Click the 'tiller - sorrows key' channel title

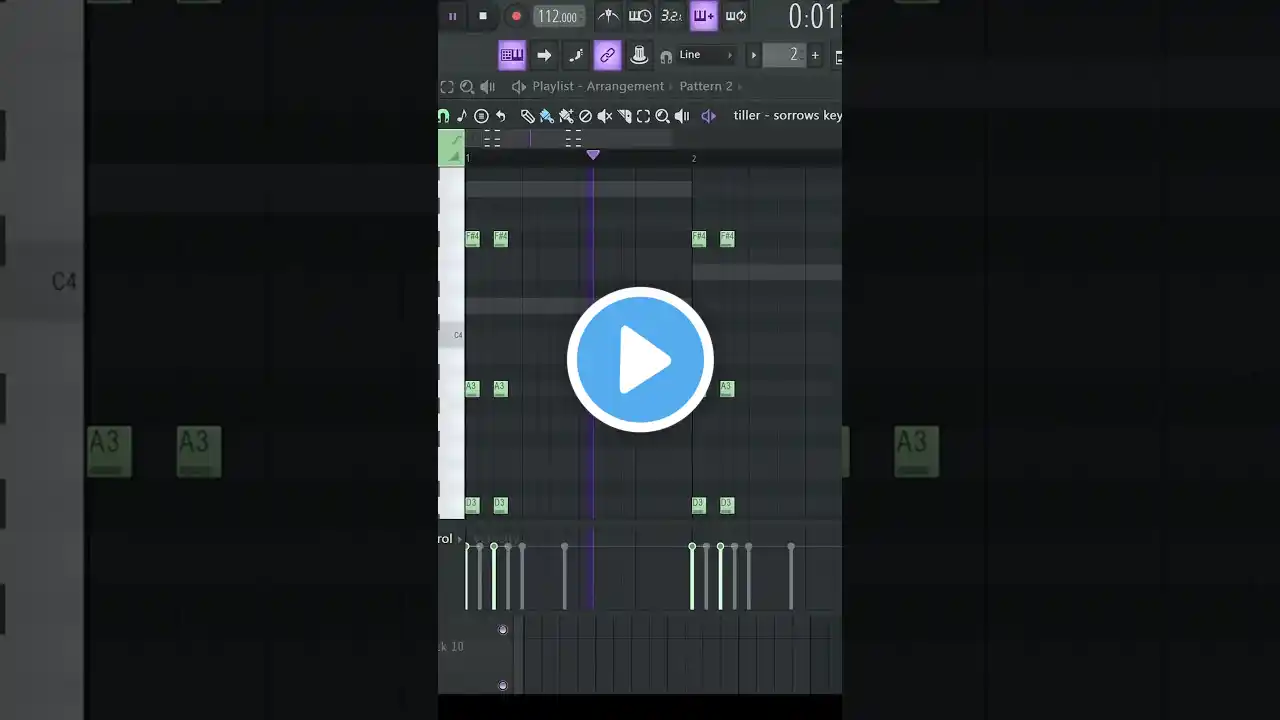click(x=787, y=116)
